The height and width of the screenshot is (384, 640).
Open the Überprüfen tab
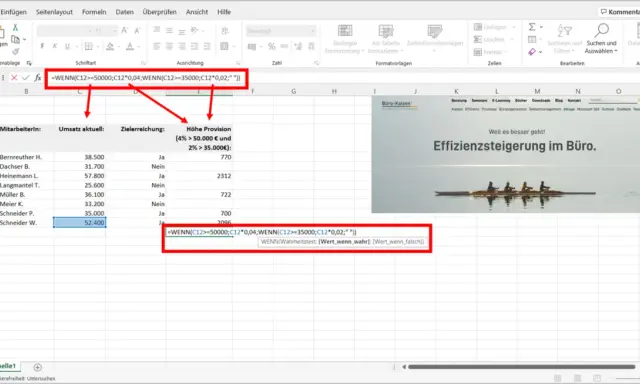160,12
